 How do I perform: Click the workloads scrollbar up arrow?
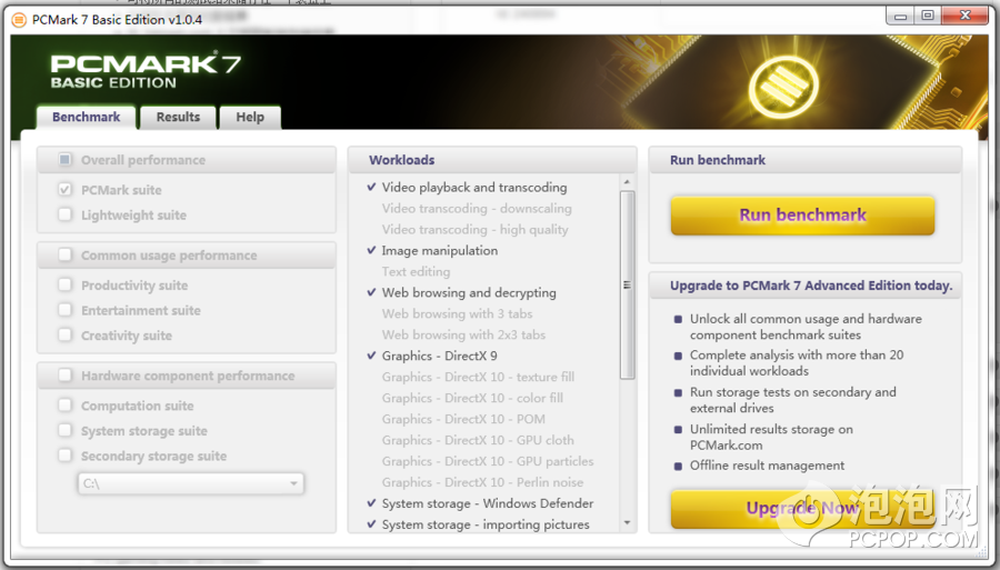point(627,182)
